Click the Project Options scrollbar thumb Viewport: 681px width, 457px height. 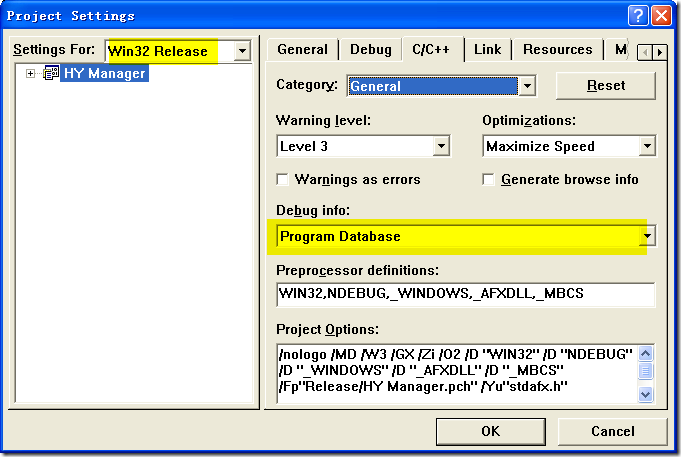(645, 371)
